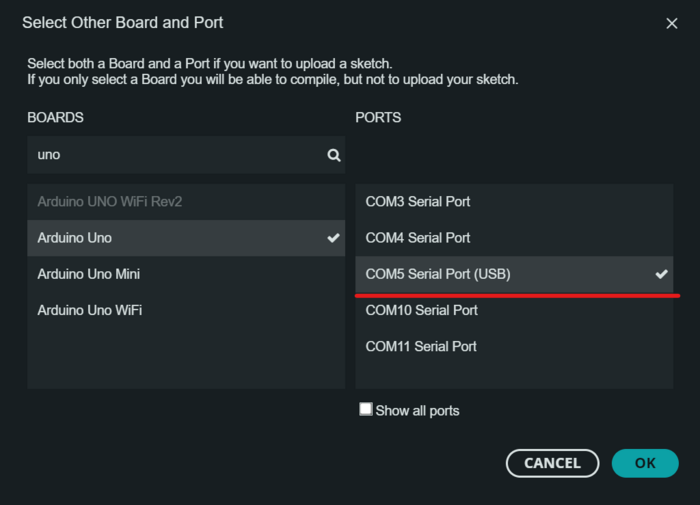The width and height of the screenshot is (700, 505).
Task: Focus the board search field containing 'uno'
Action: point(175,155)
